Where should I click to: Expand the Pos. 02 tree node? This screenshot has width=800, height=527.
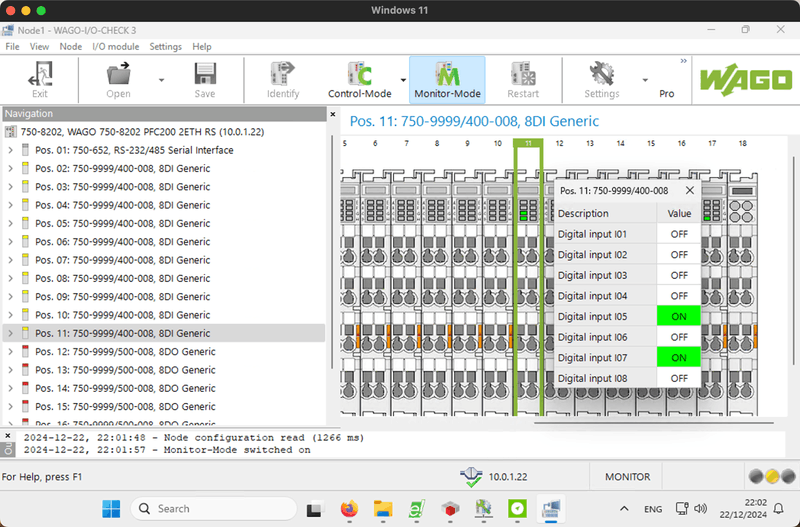click(11, 168)
